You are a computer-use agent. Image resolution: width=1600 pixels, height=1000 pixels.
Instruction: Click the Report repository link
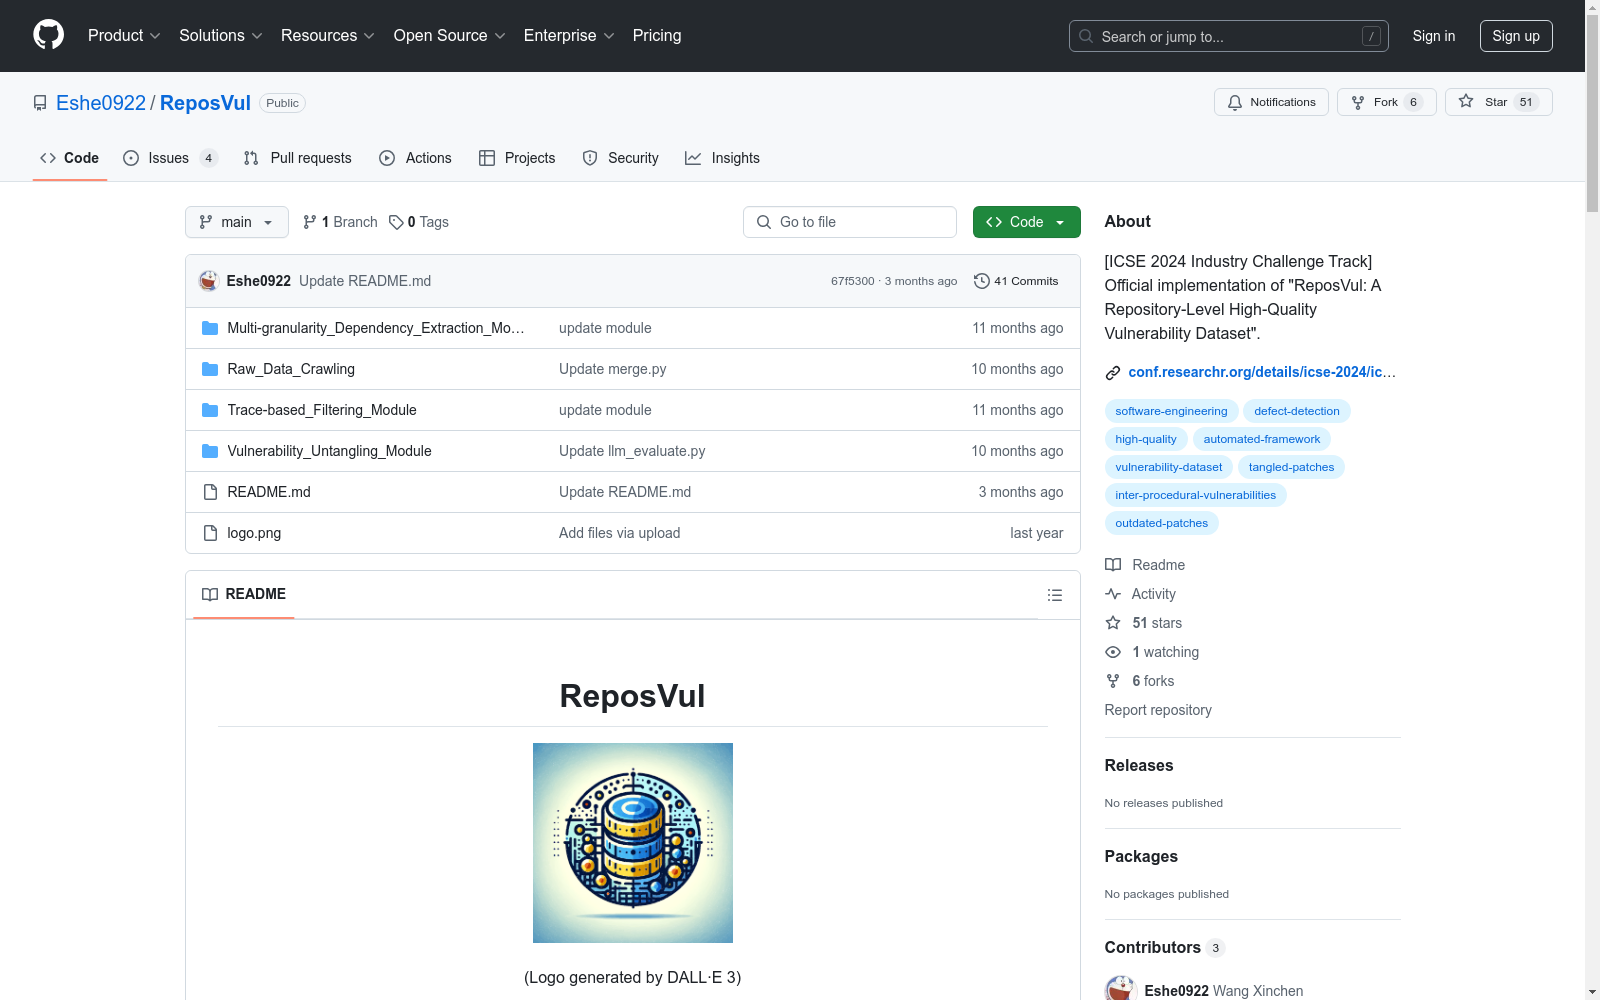click(x=1158, y=710)
